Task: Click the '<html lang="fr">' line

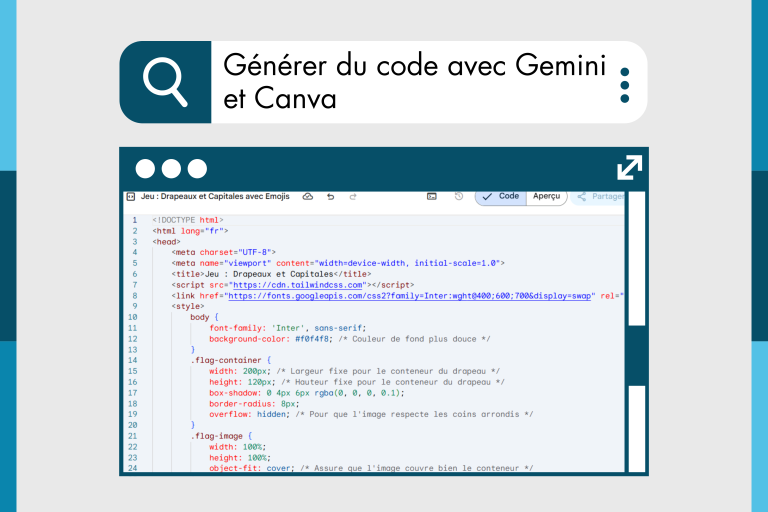Action: 190,231
